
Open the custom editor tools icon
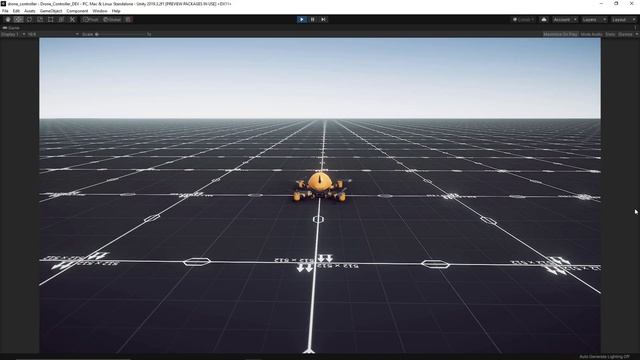click(x=72, y=20)
